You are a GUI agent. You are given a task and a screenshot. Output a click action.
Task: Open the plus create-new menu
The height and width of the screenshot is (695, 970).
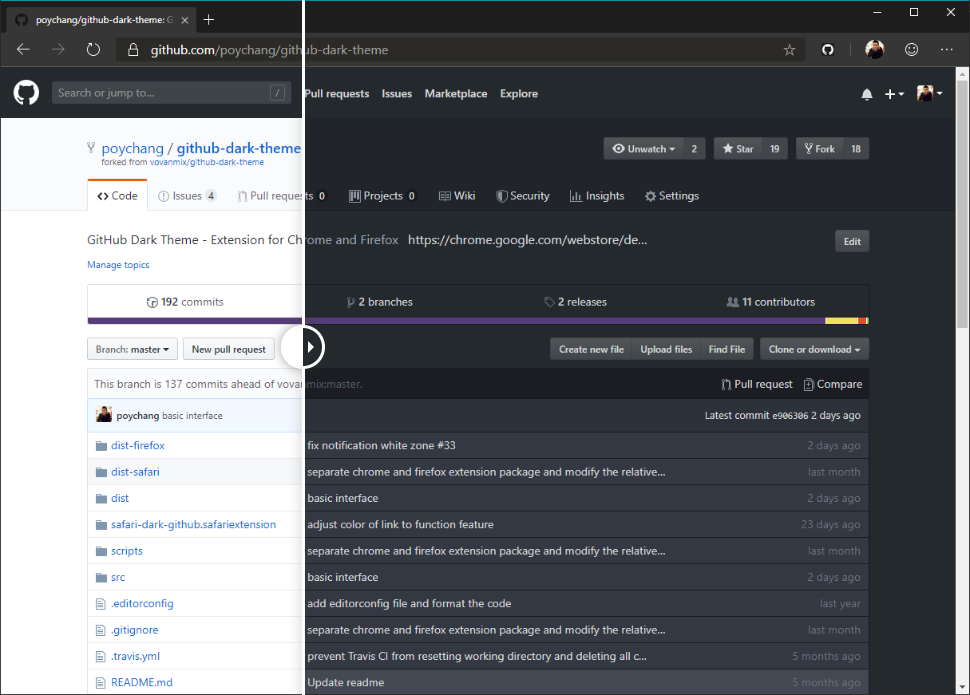pos(894,94)
